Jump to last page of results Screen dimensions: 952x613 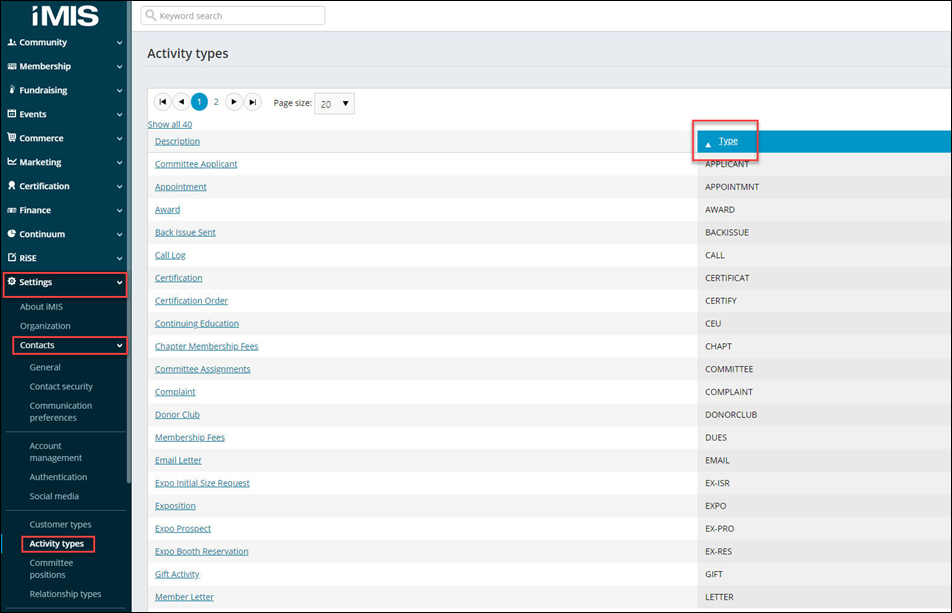click(x=253, y=102)
